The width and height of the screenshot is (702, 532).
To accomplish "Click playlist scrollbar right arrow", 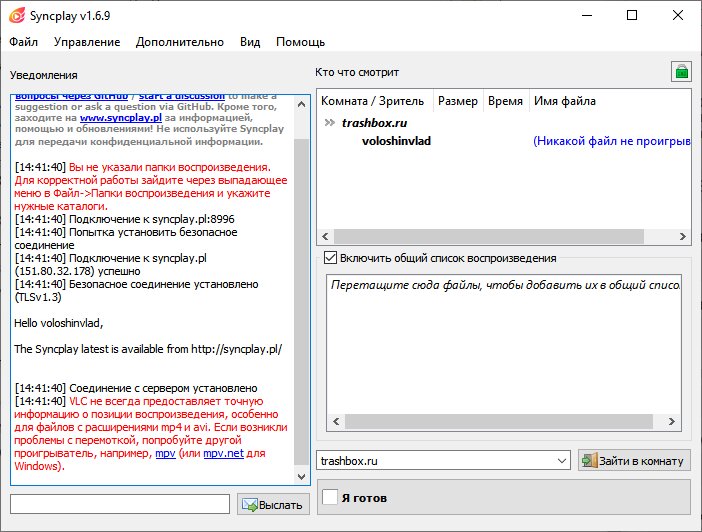I will point(672,421).
